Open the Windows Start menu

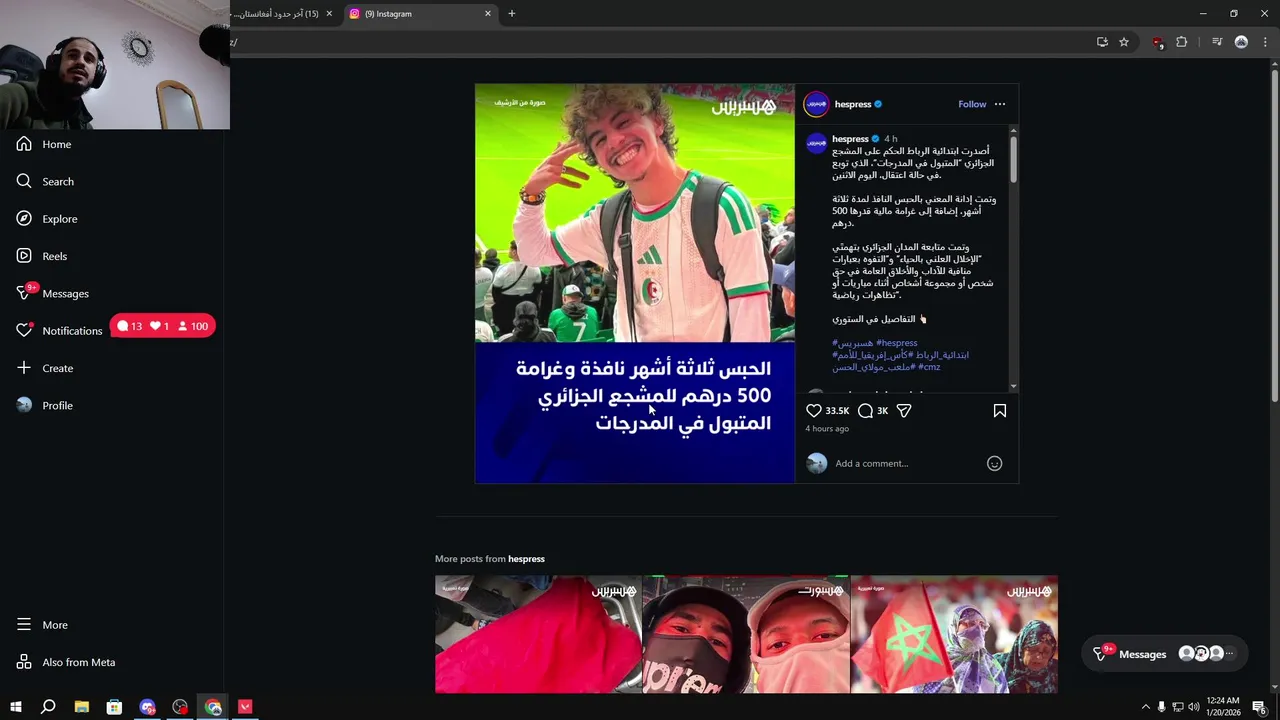(16, 707)
